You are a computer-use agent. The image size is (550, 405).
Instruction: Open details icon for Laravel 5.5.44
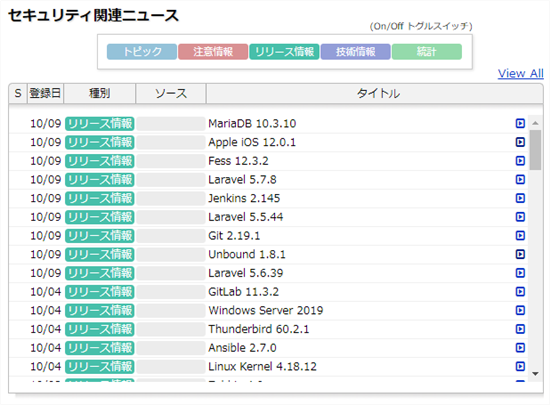tap(520, 217)
